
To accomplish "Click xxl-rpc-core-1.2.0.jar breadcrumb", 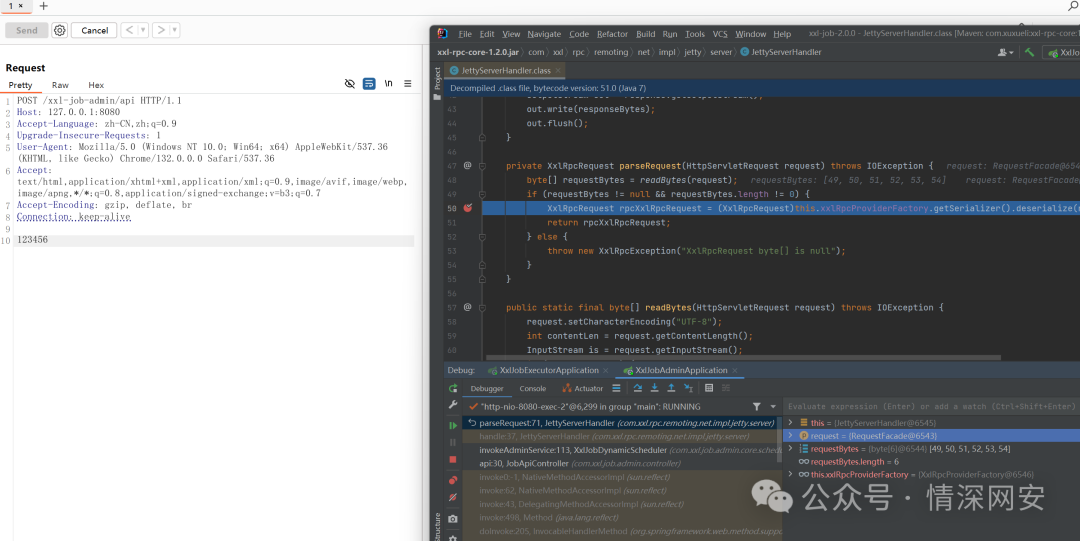I will pyautogui.click(x=478, y=52).
